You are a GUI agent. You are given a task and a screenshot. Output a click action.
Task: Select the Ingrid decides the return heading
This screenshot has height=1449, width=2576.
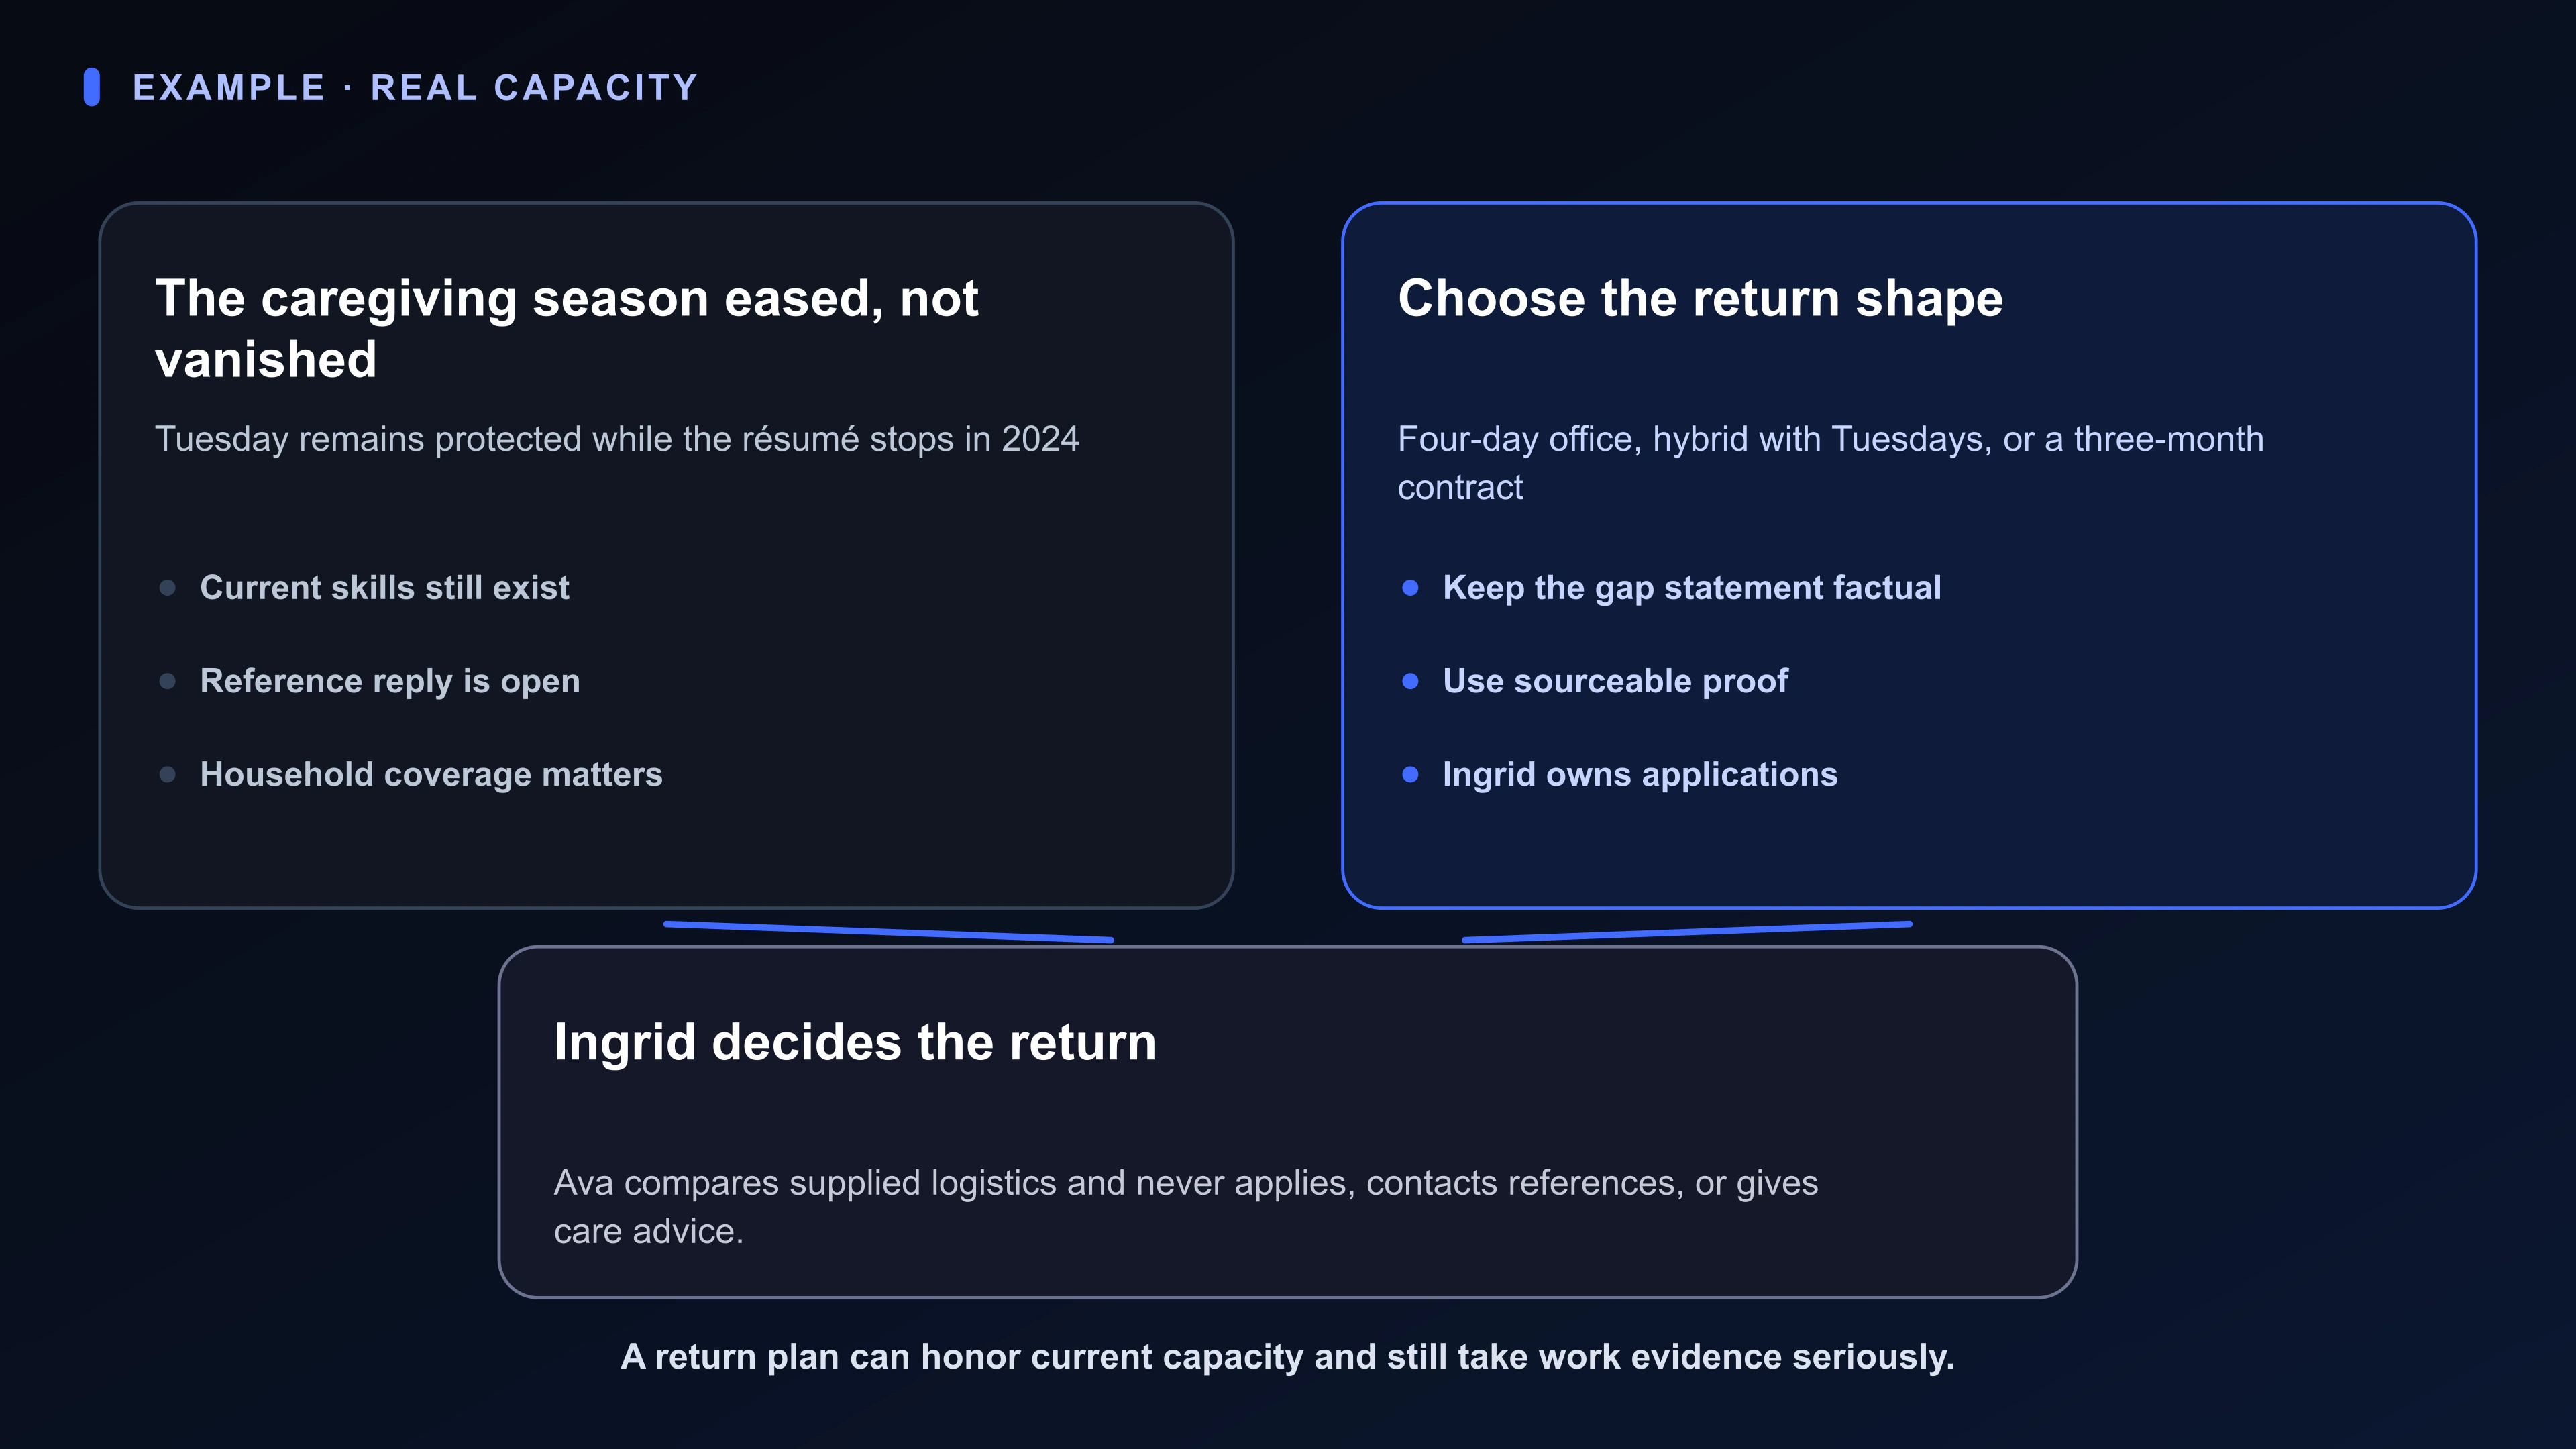click(855, 1042)
